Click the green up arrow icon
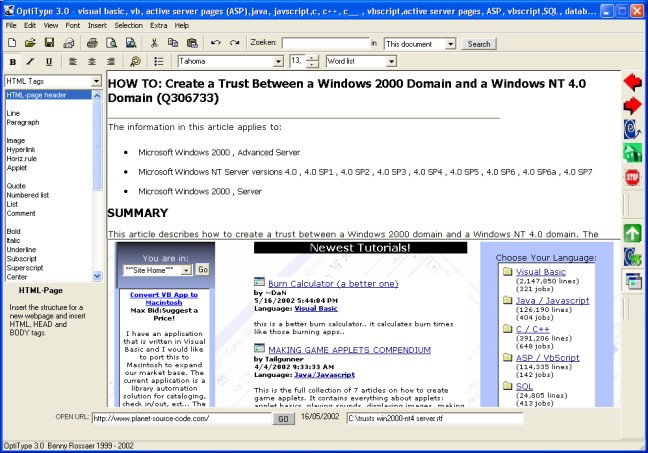Viewport: 648px width, 453px height. (632, 234)
